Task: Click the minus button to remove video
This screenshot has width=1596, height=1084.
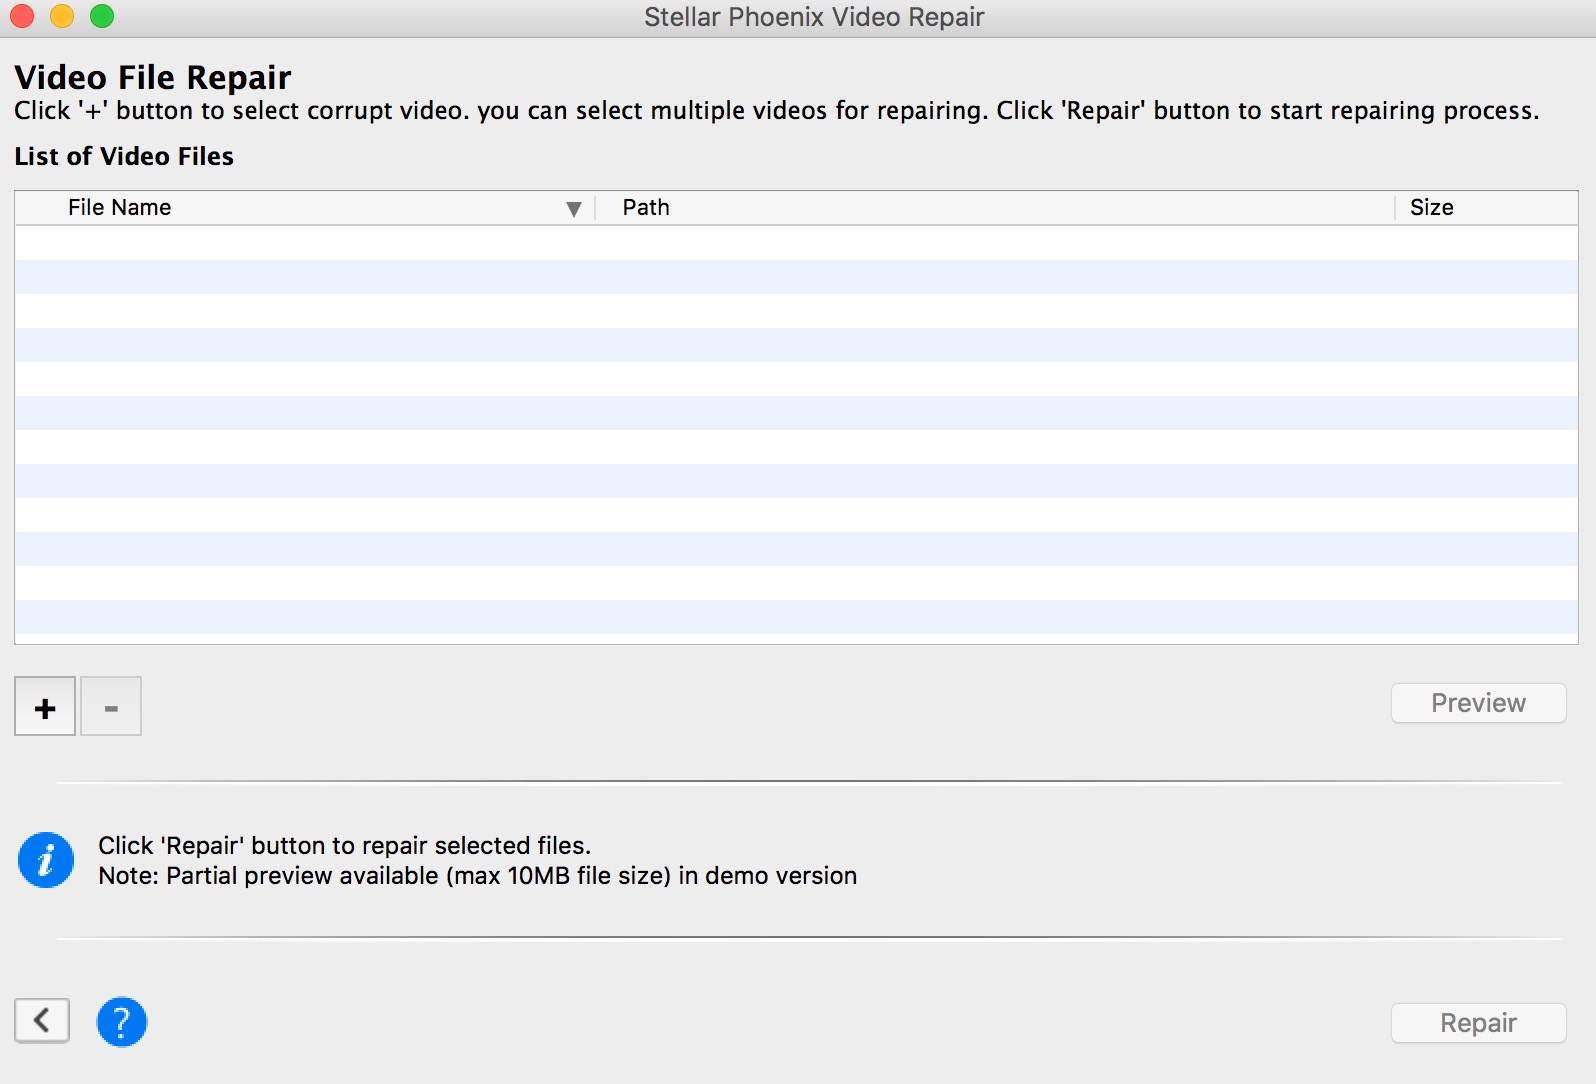Action: click(111, 707)
